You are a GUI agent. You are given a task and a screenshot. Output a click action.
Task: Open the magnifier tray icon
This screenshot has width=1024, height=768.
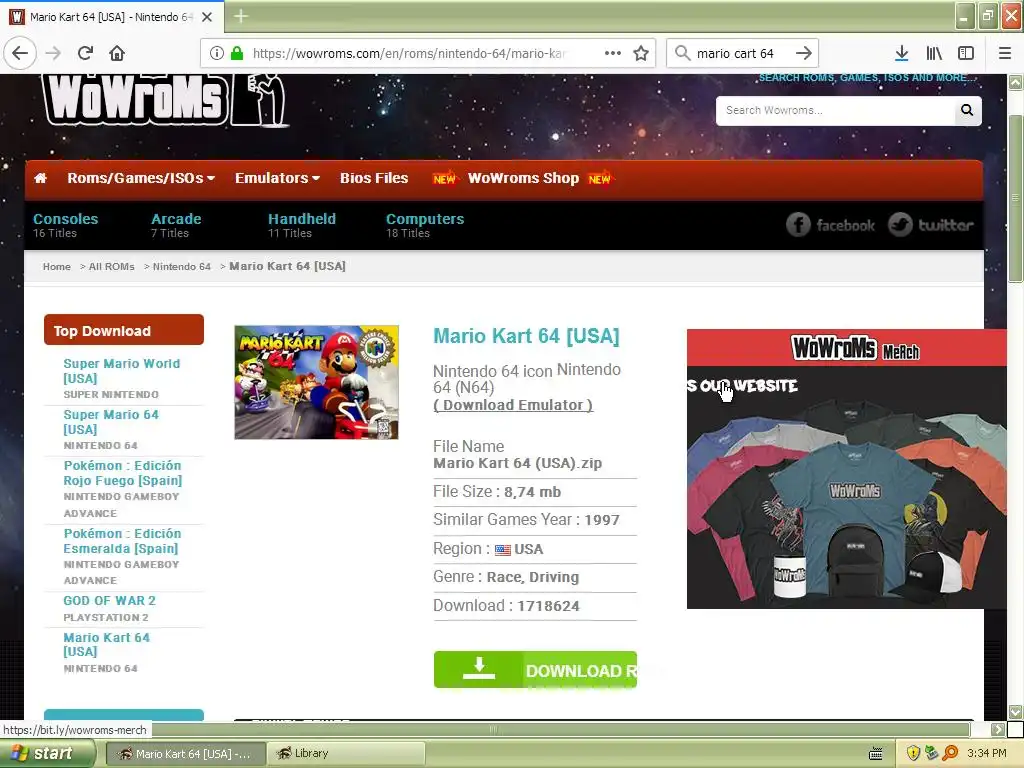click(950, 753)
